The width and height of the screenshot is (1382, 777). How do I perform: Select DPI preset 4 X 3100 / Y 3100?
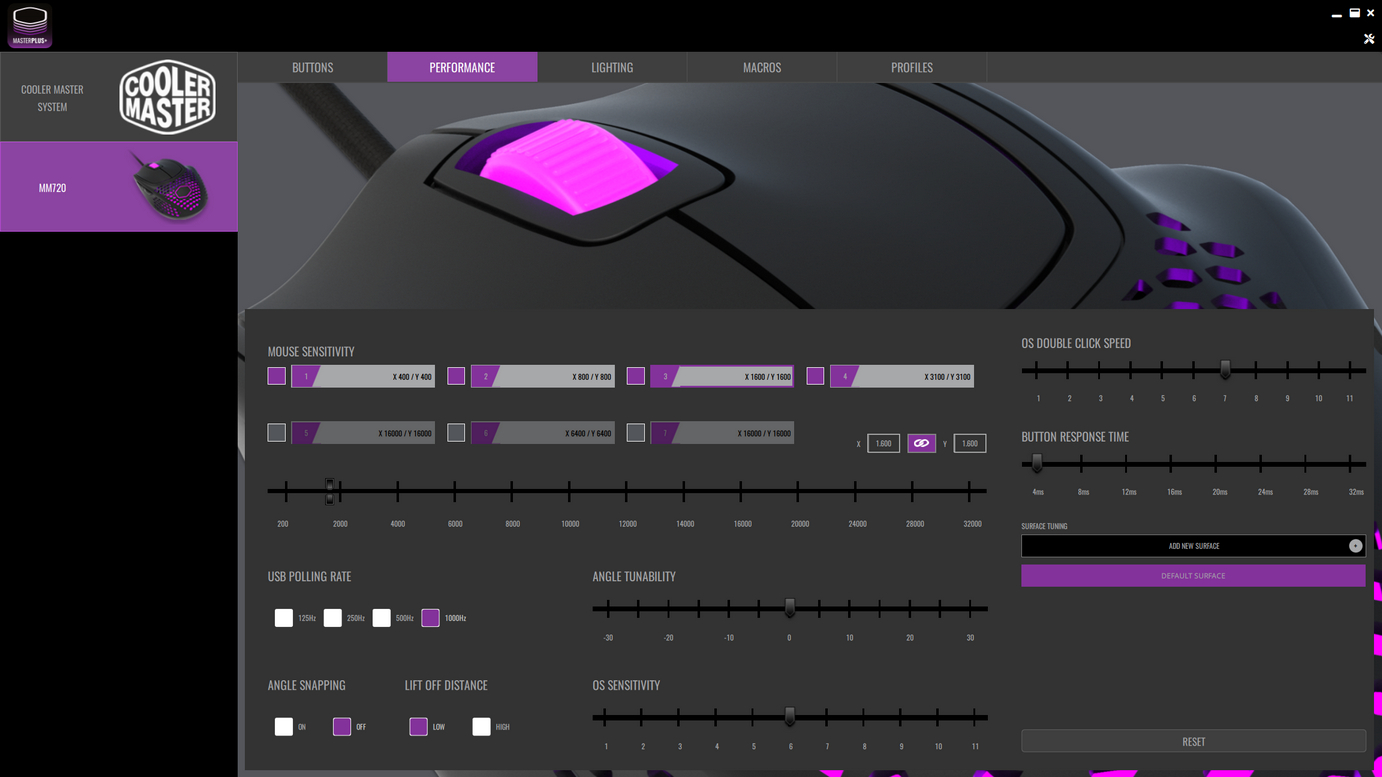(x=902, y=377)
